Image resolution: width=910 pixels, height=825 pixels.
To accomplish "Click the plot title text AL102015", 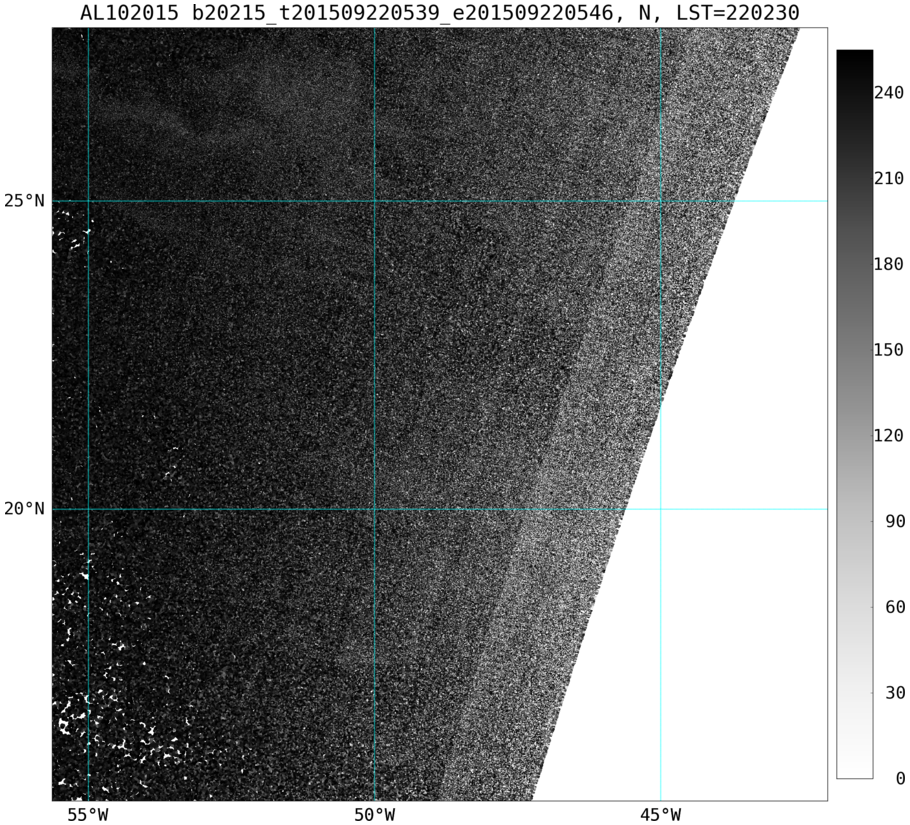I will (x=129, y=12).
